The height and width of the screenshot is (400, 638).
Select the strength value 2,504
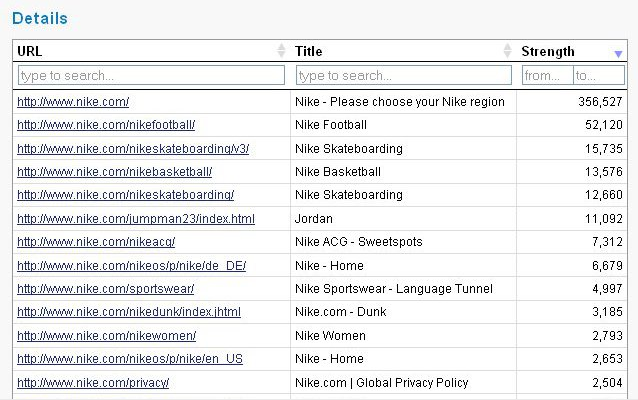pyautogui.click(x=607, y=383)
